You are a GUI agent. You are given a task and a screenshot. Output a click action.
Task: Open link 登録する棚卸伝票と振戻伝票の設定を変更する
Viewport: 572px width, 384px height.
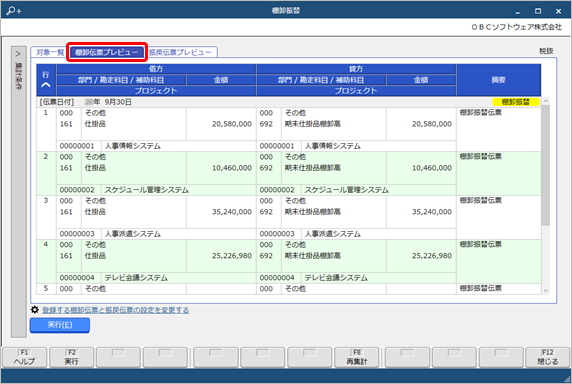coord(116,310)
